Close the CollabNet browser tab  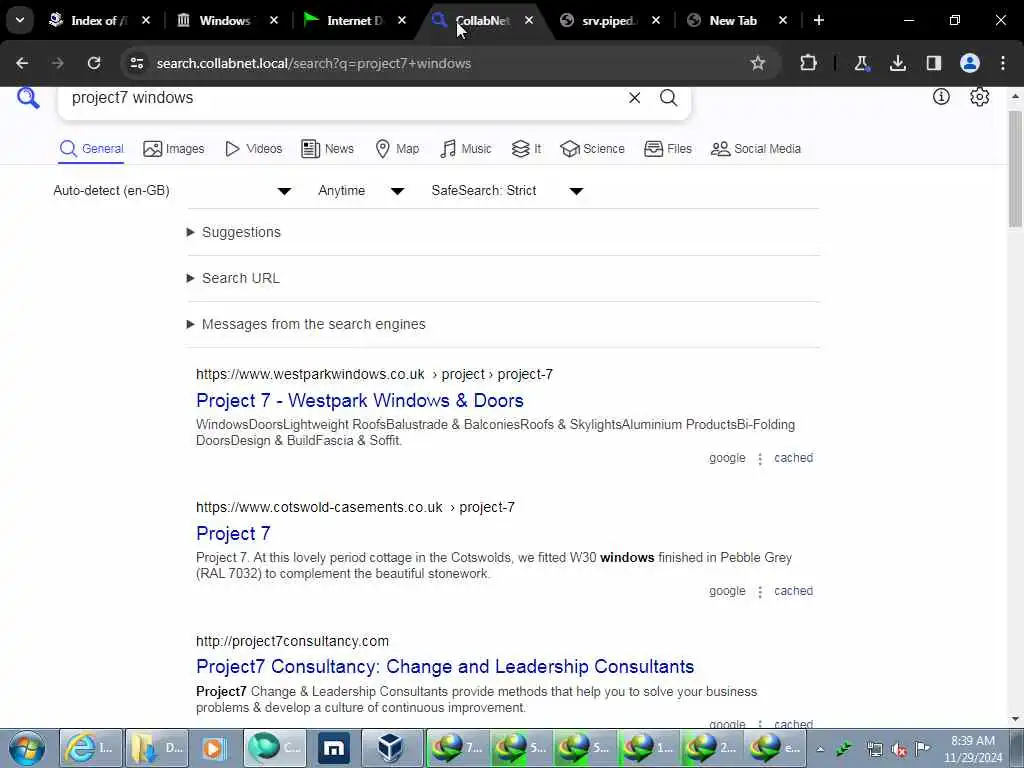pos(529,20)
